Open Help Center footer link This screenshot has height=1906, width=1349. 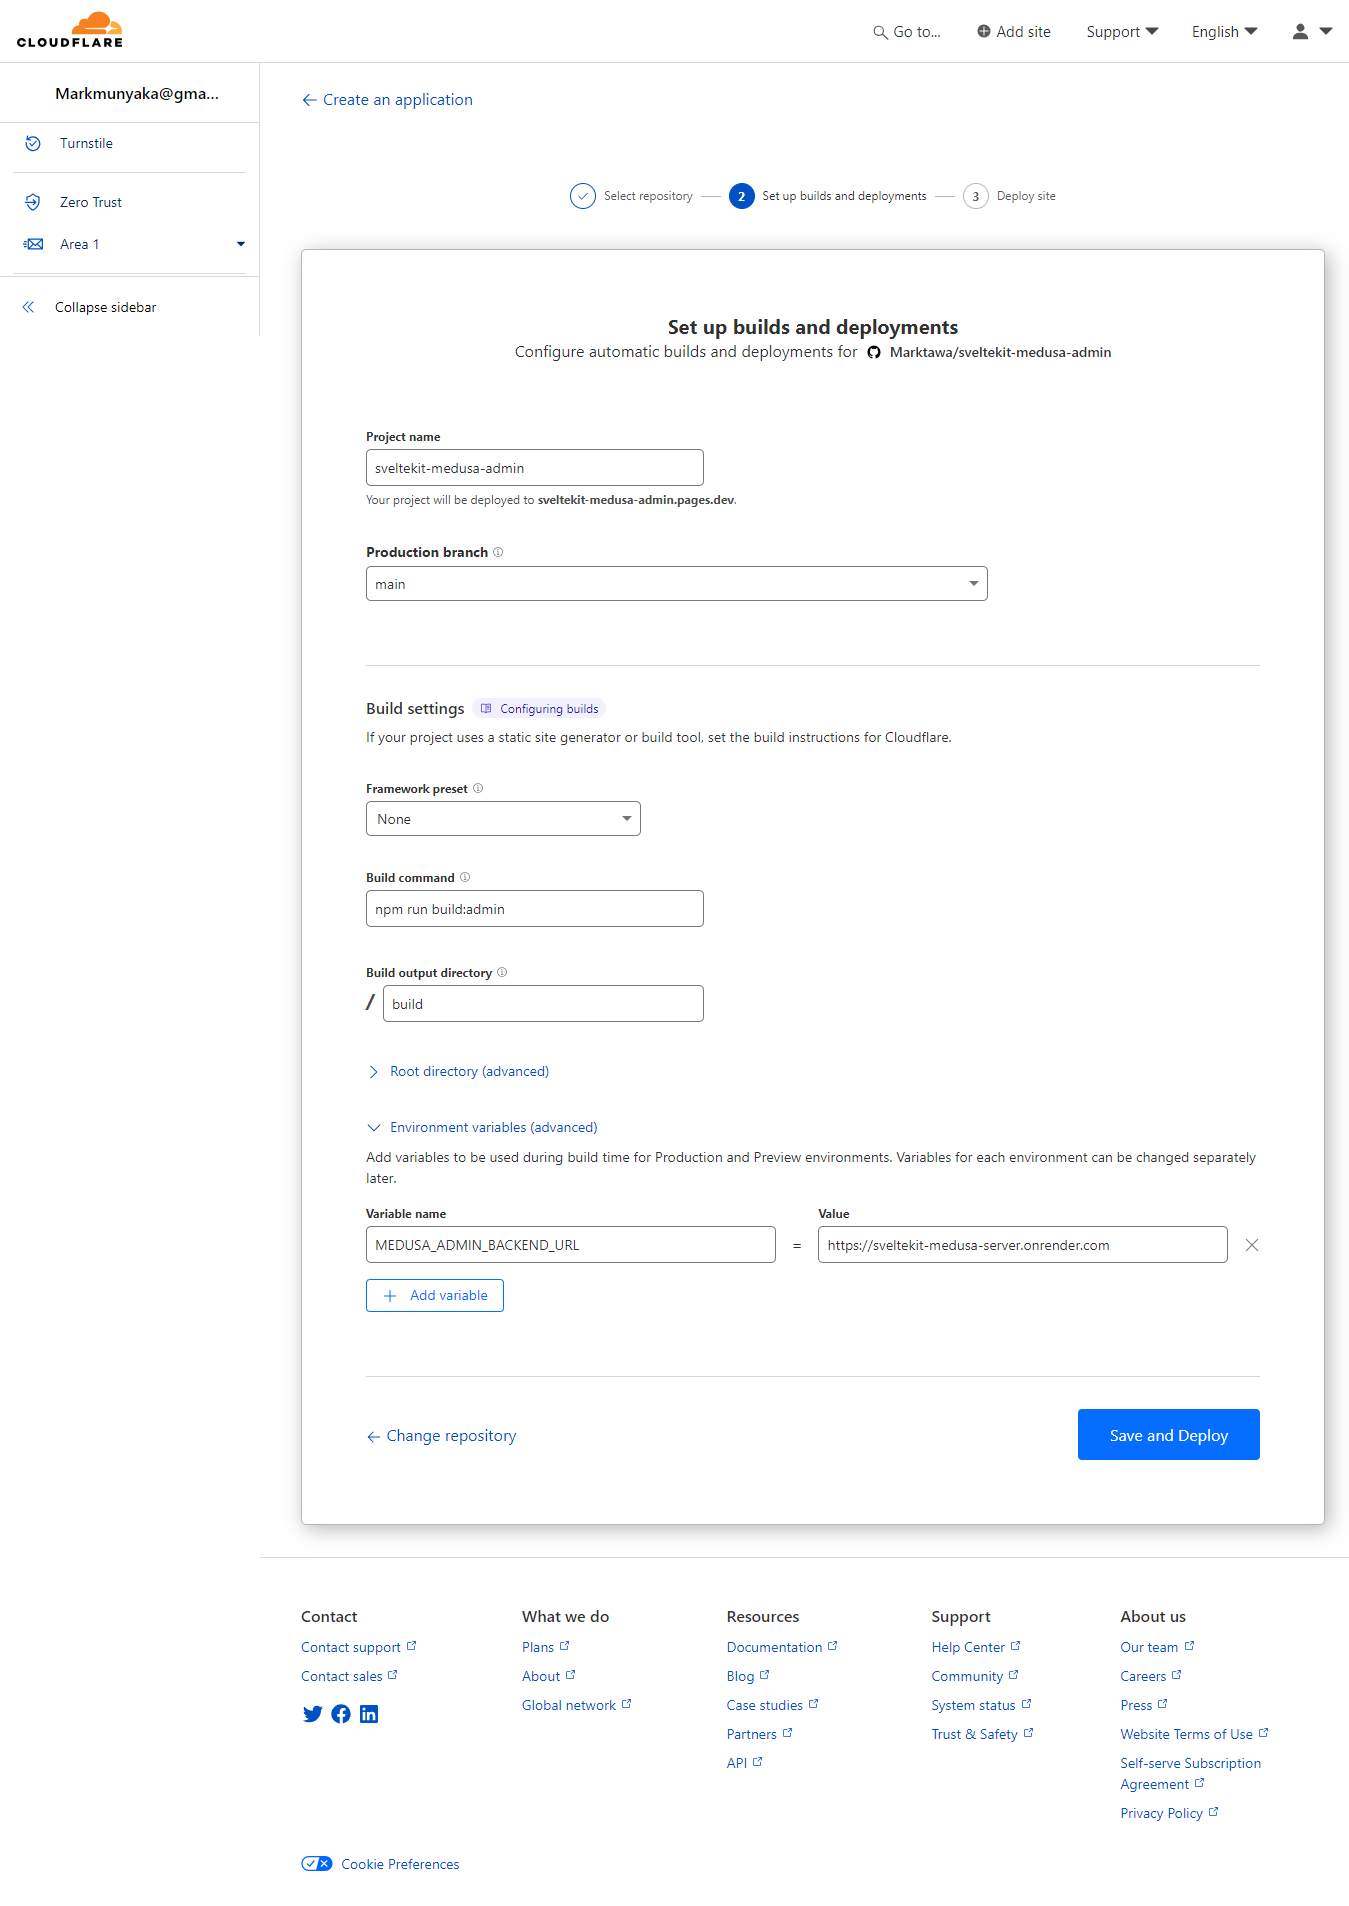(x=976, y=1647)
